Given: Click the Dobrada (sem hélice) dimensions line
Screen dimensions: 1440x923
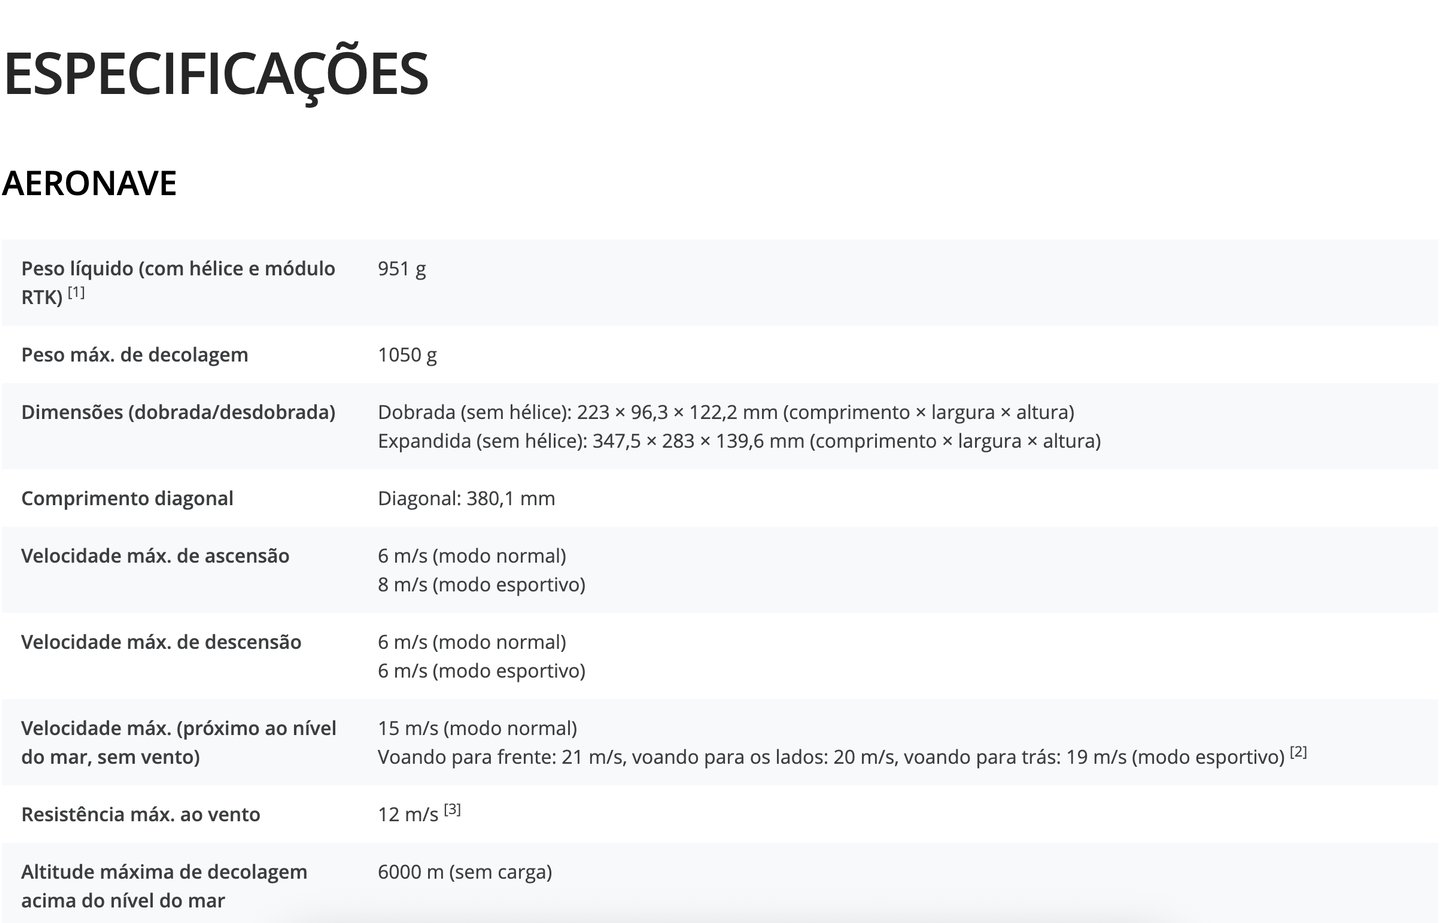Looking at the screenshot, I should tap(725, 412).
